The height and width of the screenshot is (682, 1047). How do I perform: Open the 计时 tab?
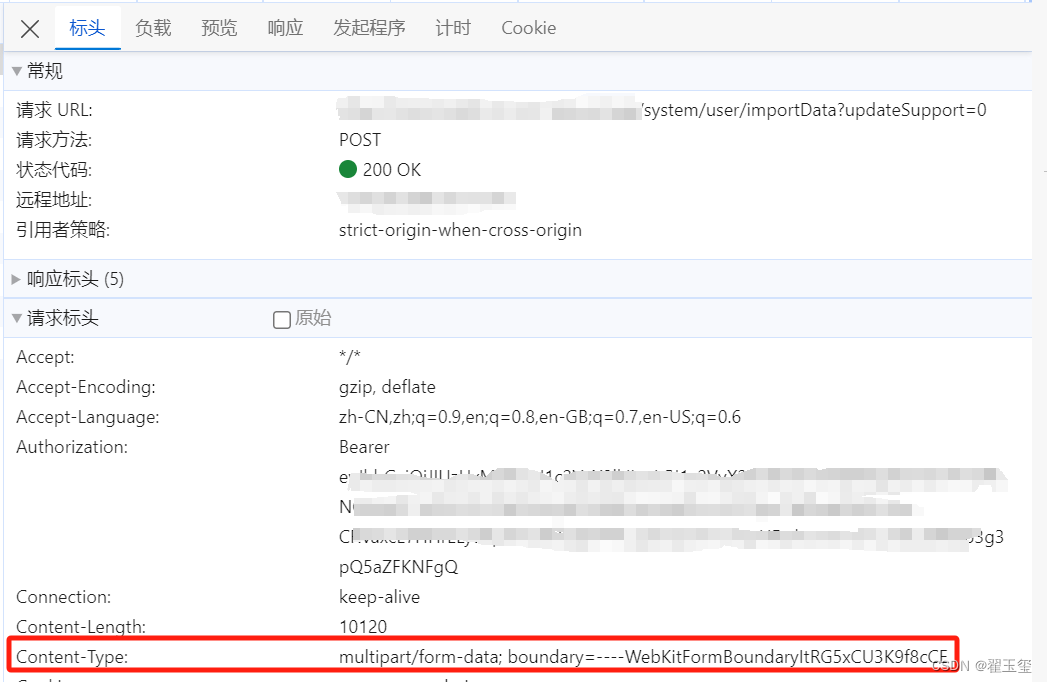[453, 28]
